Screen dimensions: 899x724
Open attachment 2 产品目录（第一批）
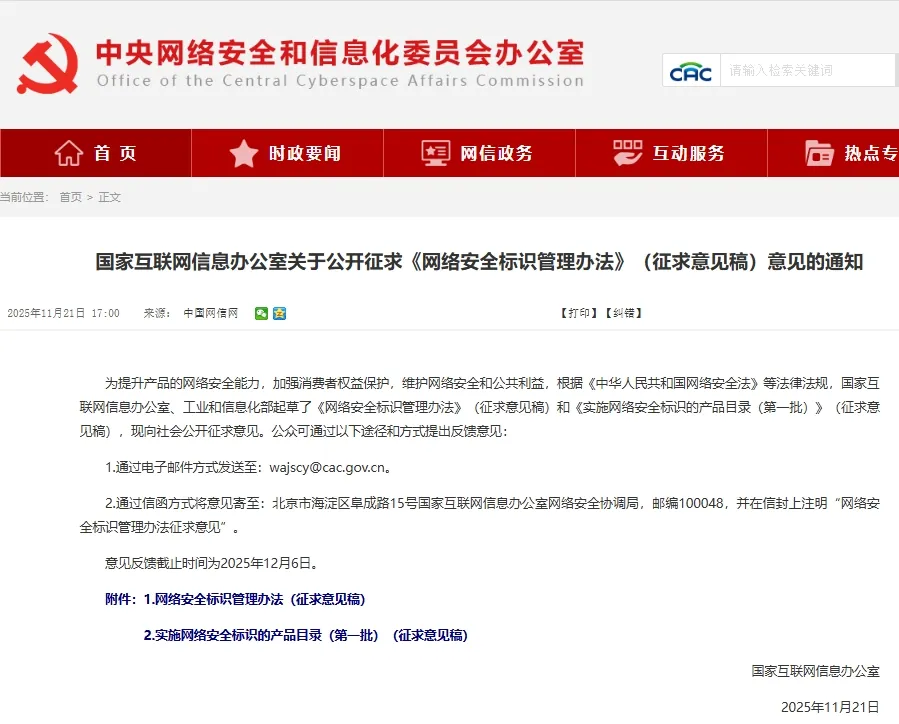click(x=305, y=635)
